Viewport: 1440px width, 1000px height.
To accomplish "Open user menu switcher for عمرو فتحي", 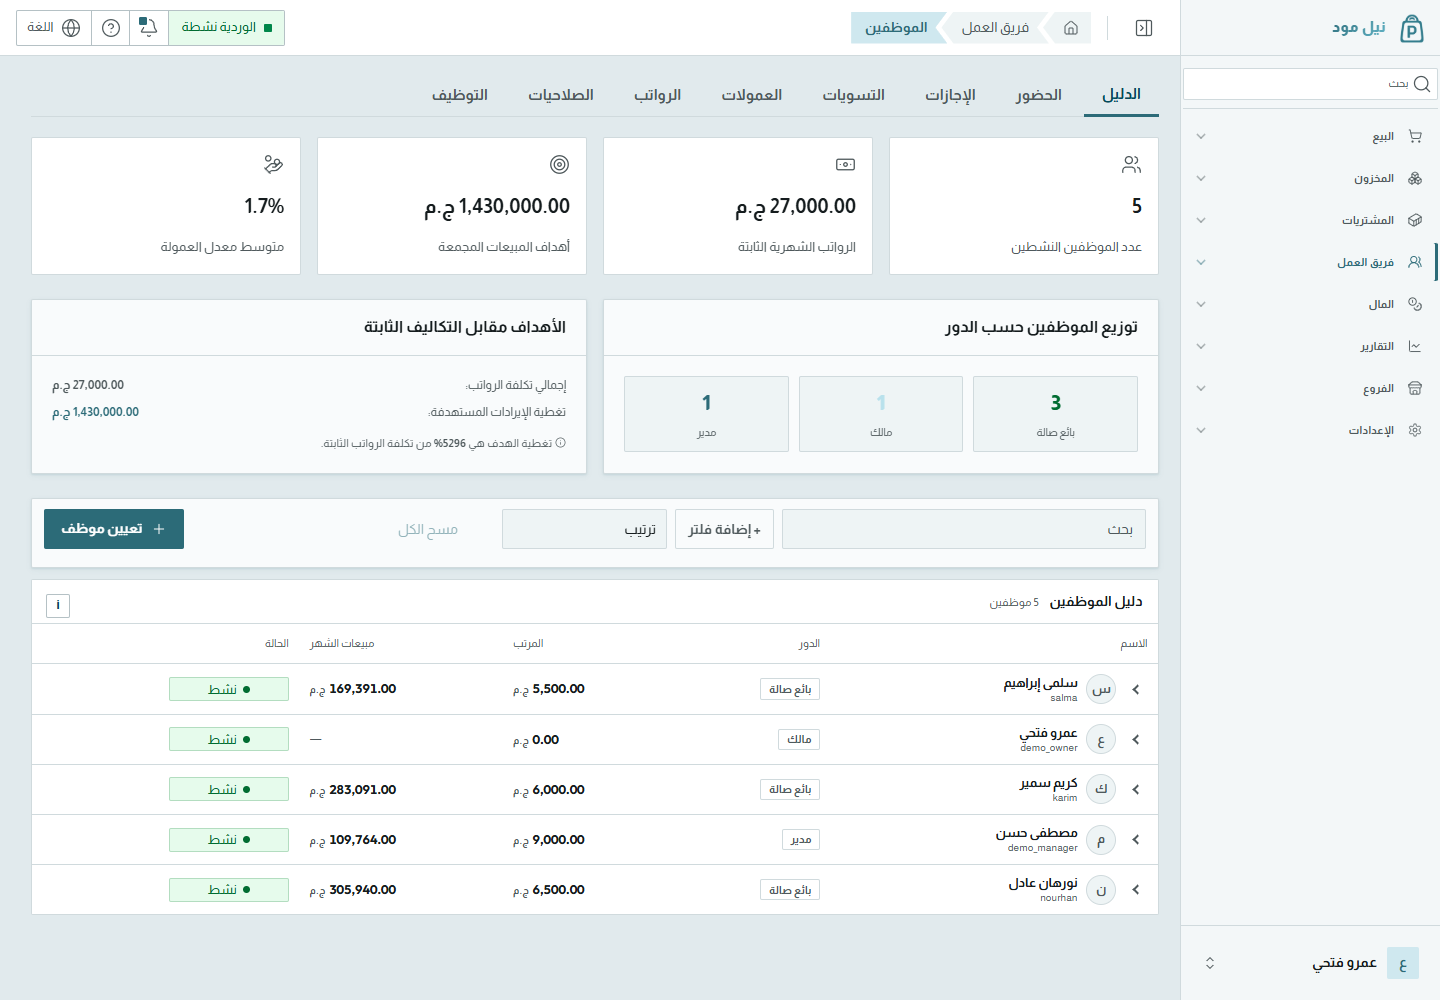I will click(1210, 963).
